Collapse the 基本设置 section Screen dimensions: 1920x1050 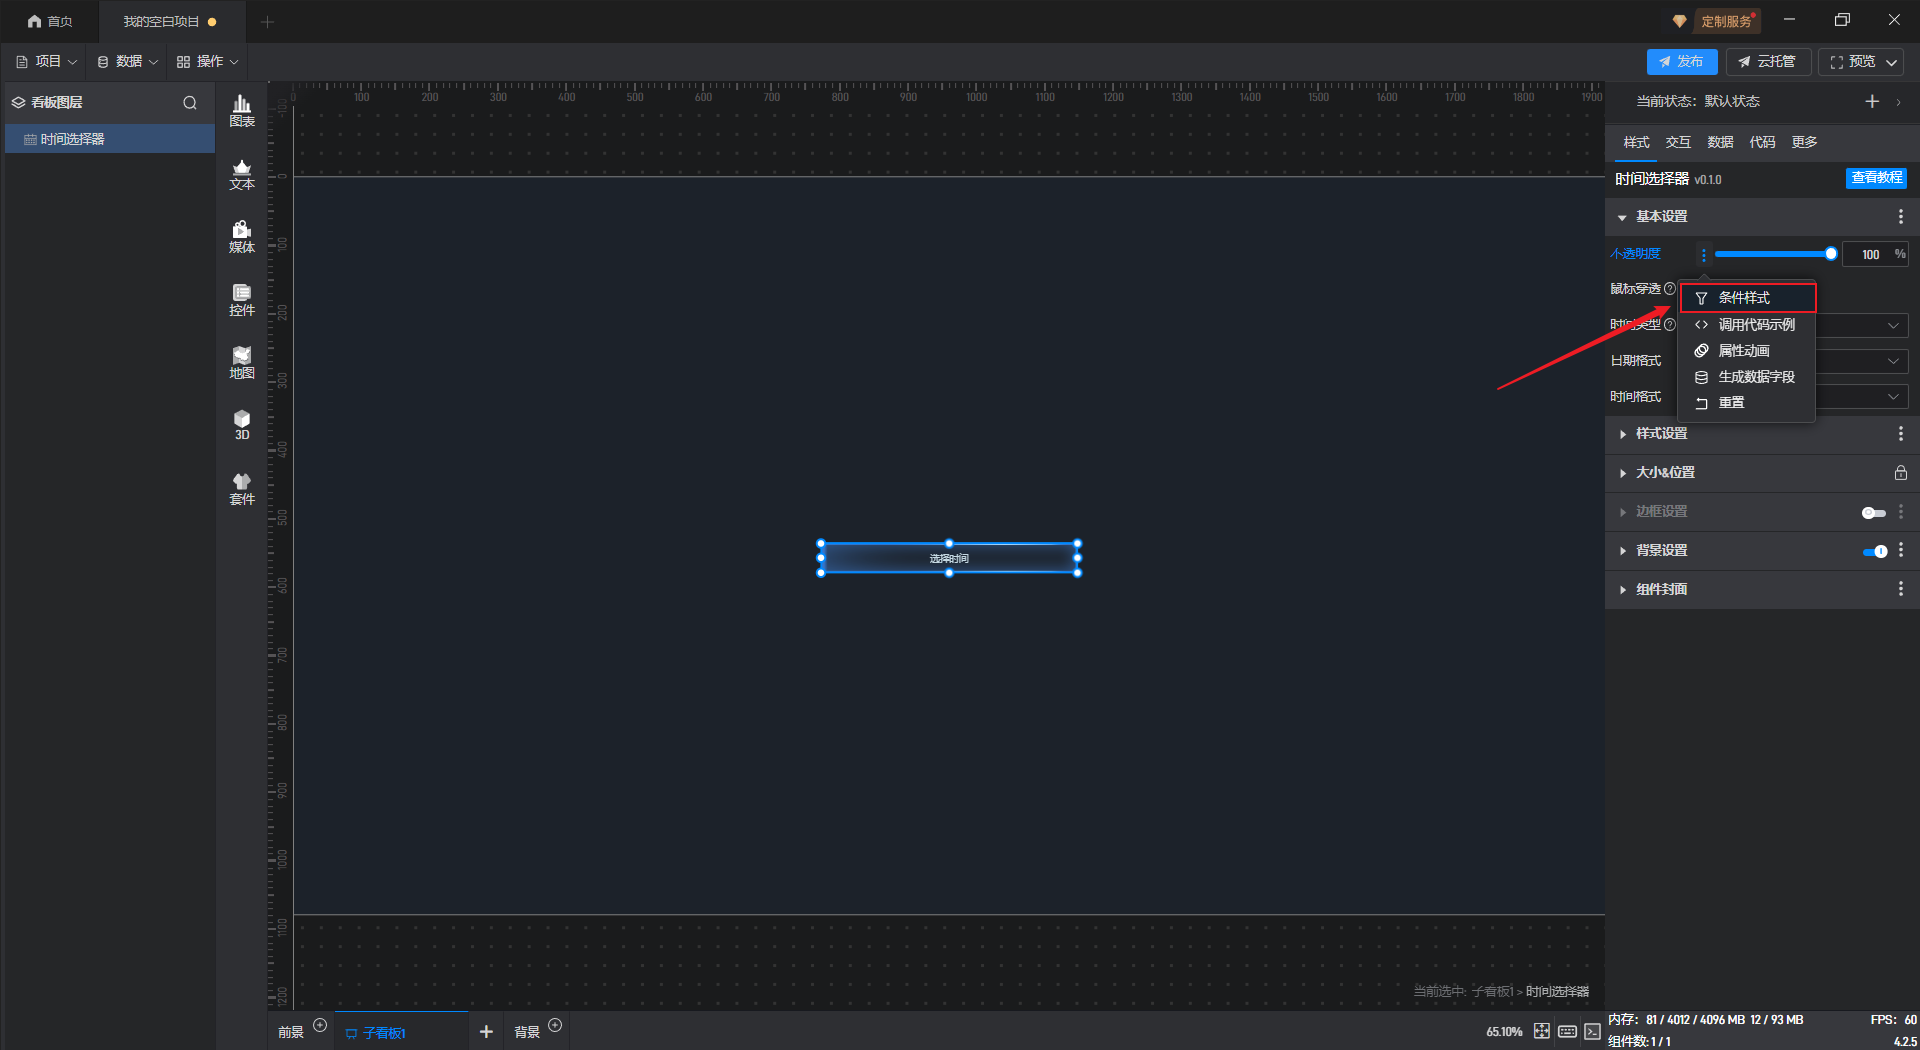tap(1661, 217)
